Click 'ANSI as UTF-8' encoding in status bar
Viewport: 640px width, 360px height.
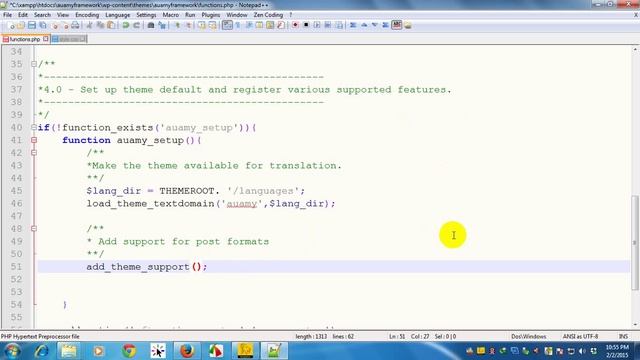[x=580, y=336]
